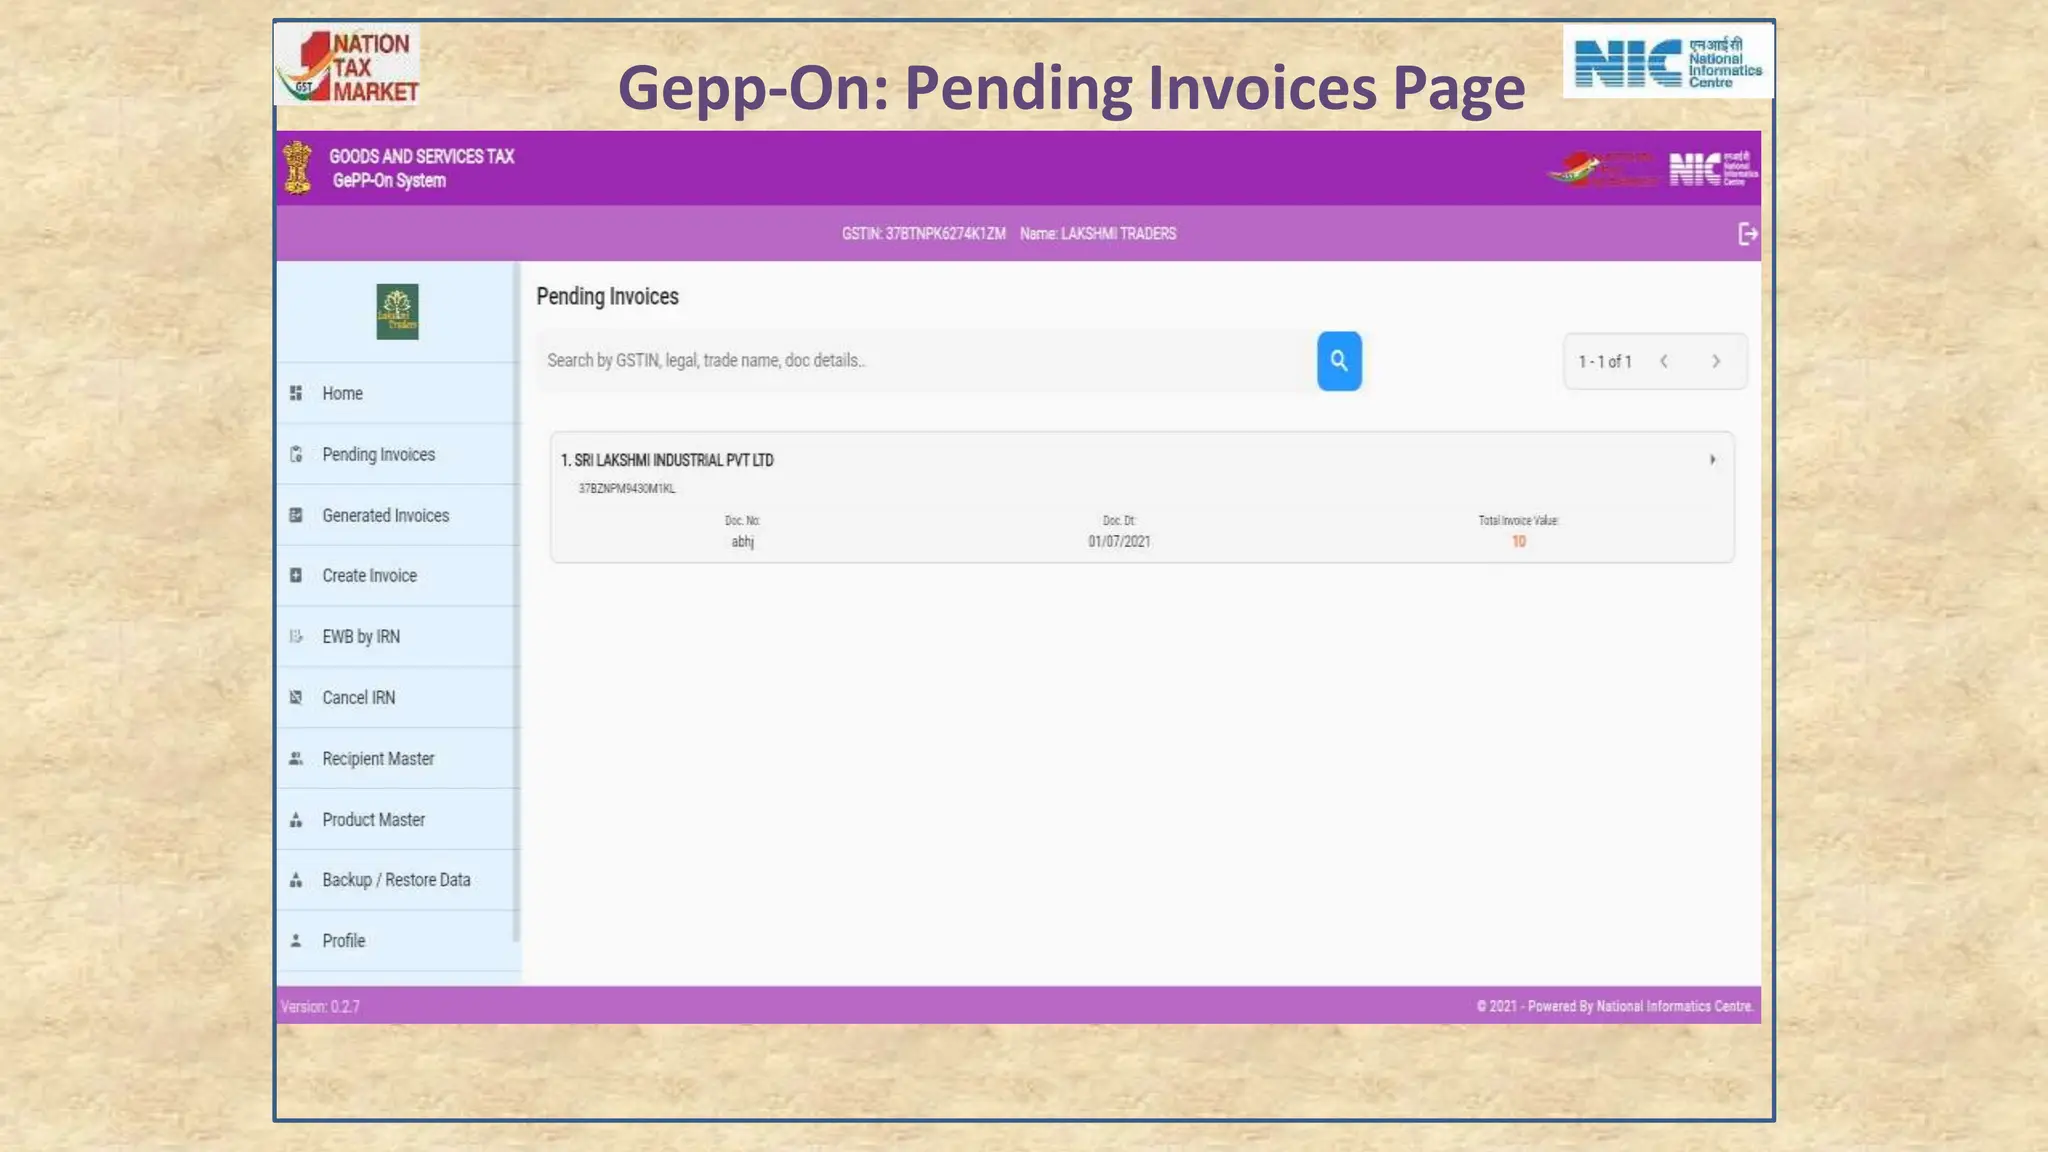The width and height of the screenshot is (2048, 1152).
Task: Click the Create Invoice plus icon
Action: point(296,575)
